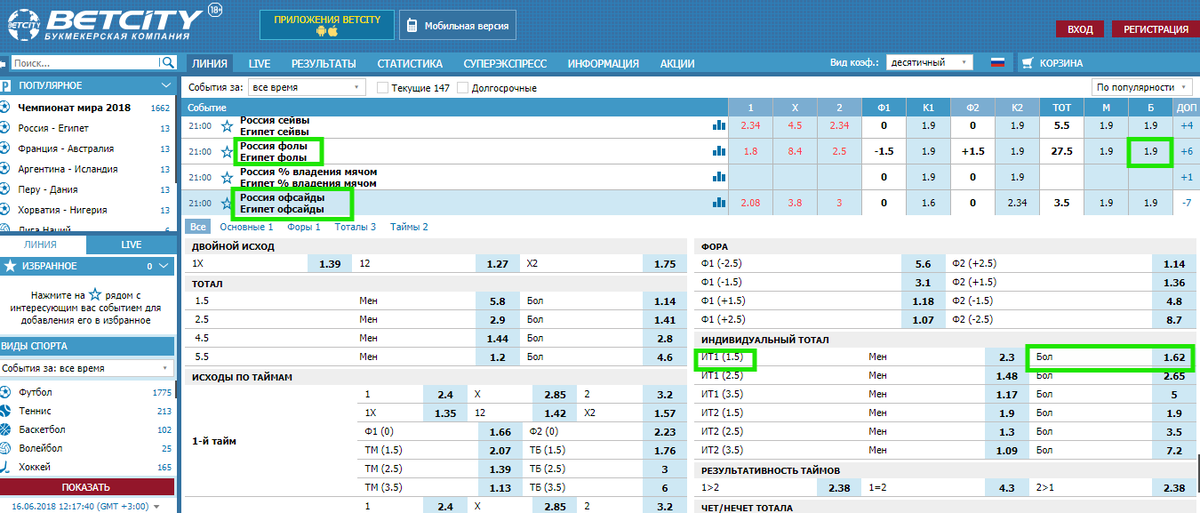Click the Вход login button
This screenshot has height=513, width=1200.
coord(1080,29)
